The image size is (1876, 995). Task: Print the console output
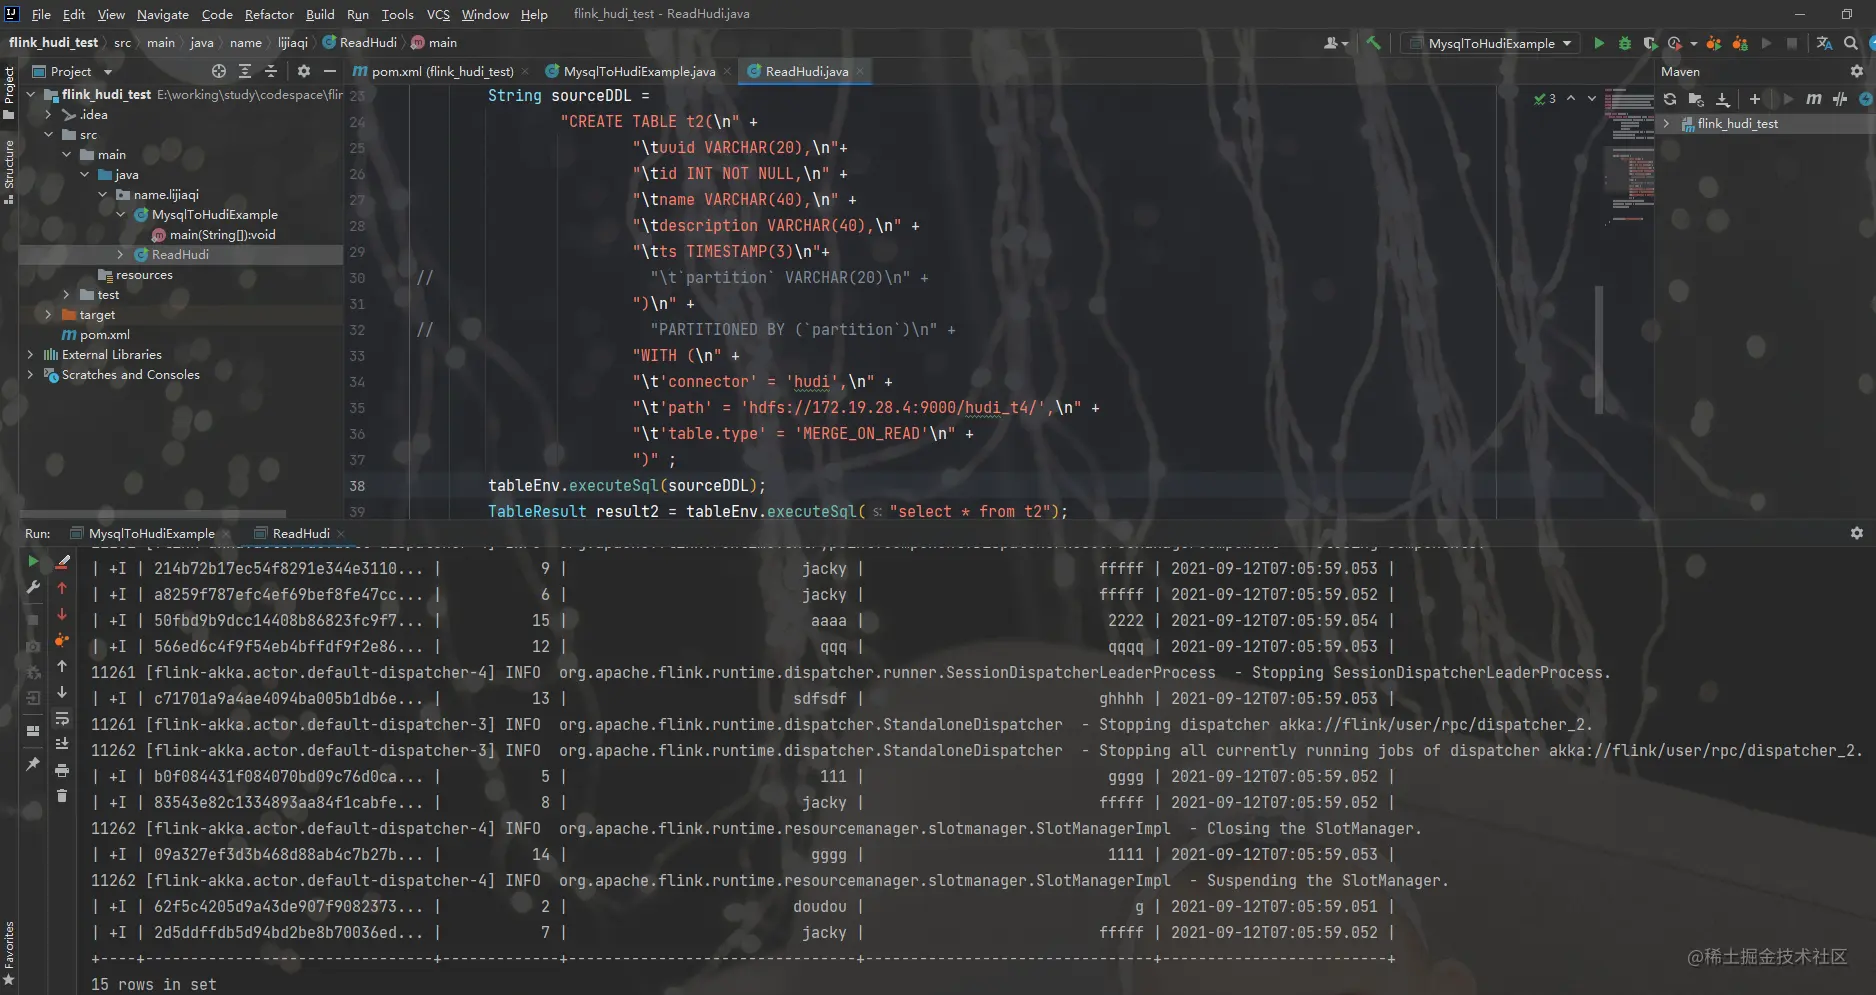coord(62,770)
